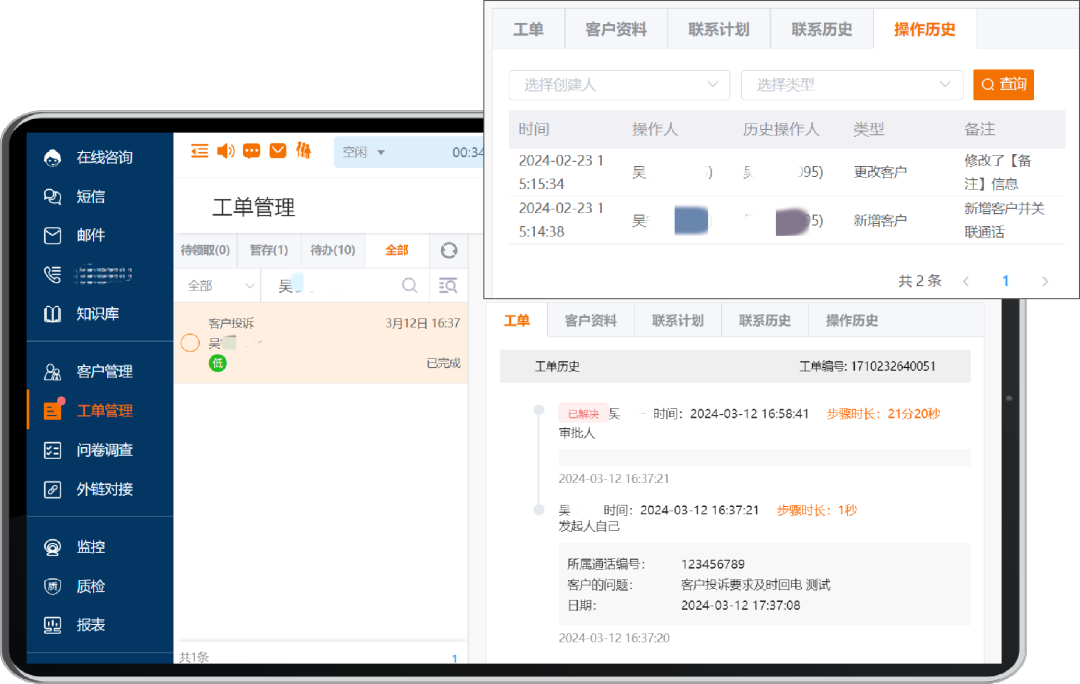The height and width of the screenshot is (684, 1080).
Task: Open the 全部 filter dropdown in list
Action: click(220, 285)
